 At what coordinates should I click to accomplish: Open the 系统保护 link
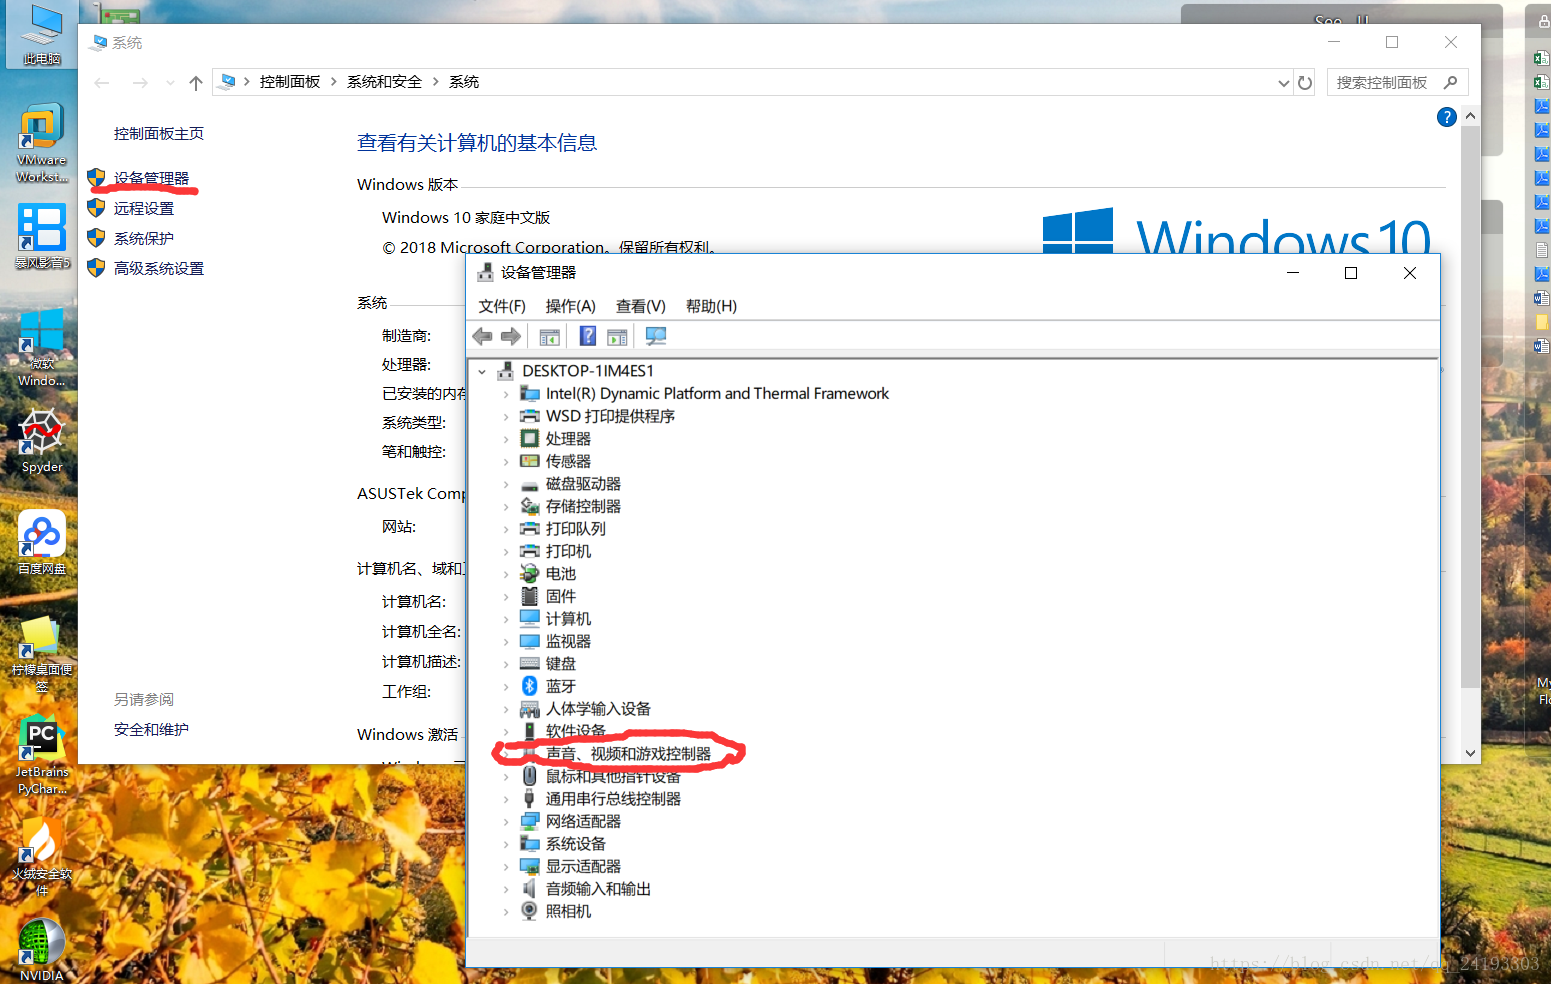[x=144, y=238]
